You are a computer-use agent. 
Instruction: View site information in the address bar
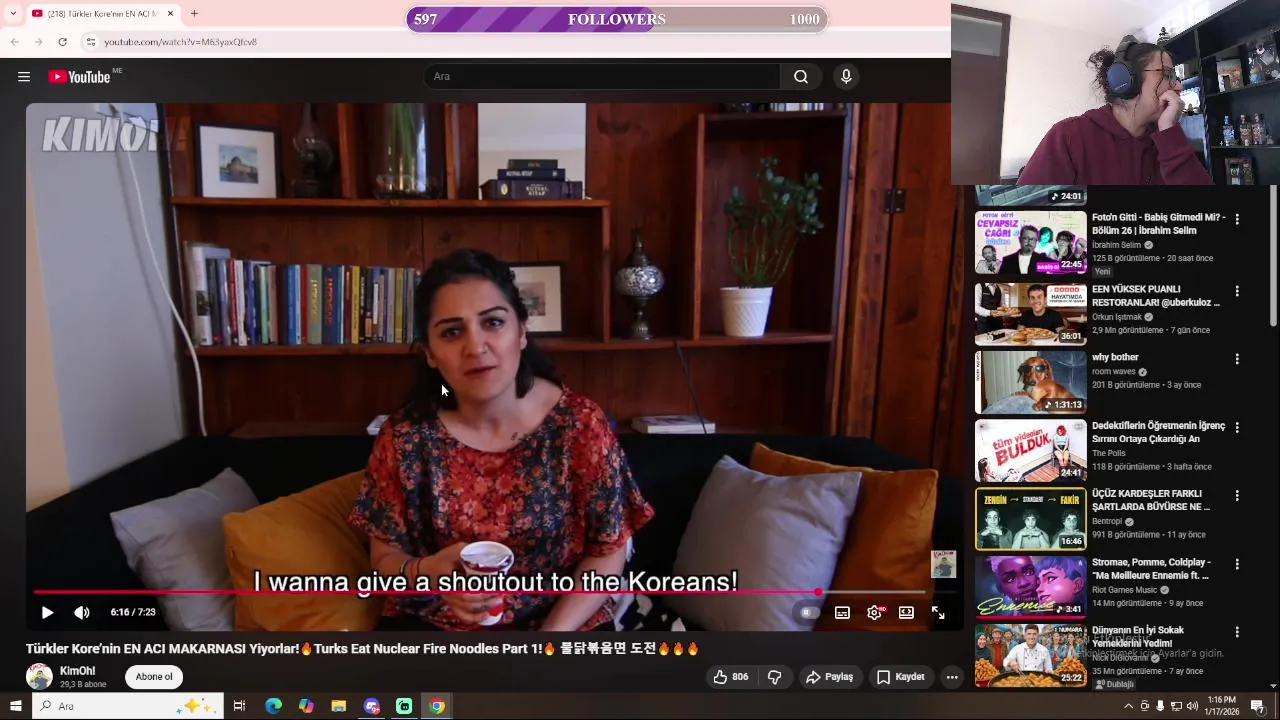point(90,42)
